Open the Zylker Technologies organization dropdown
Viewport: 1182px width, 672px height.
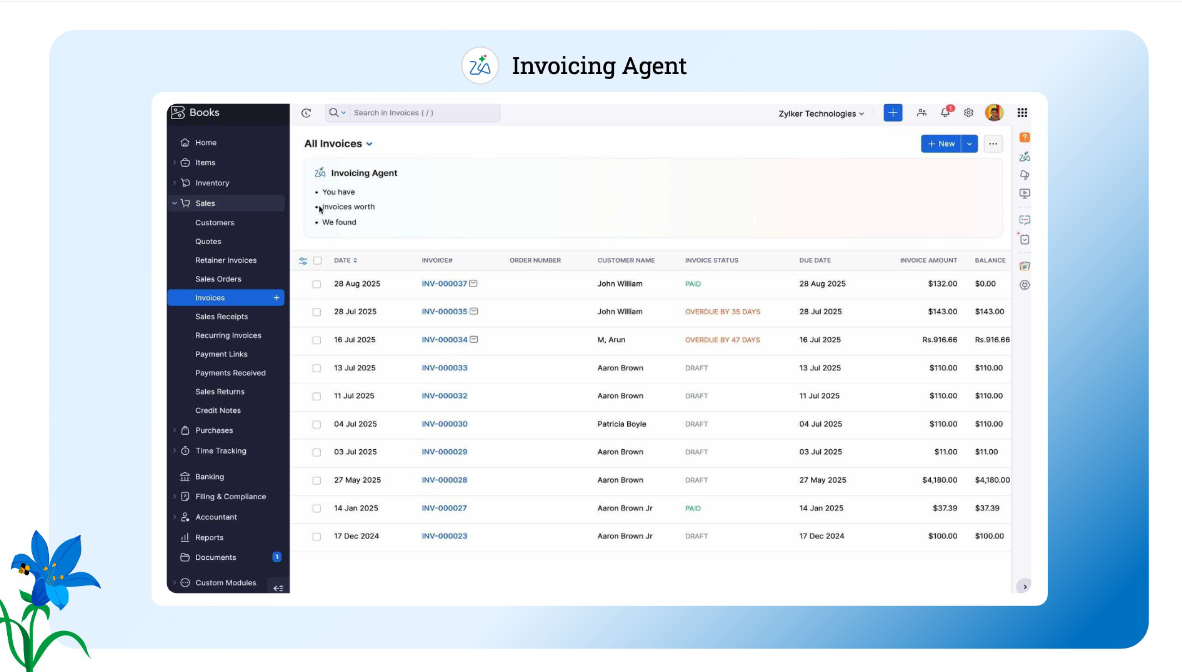point(821,114)
